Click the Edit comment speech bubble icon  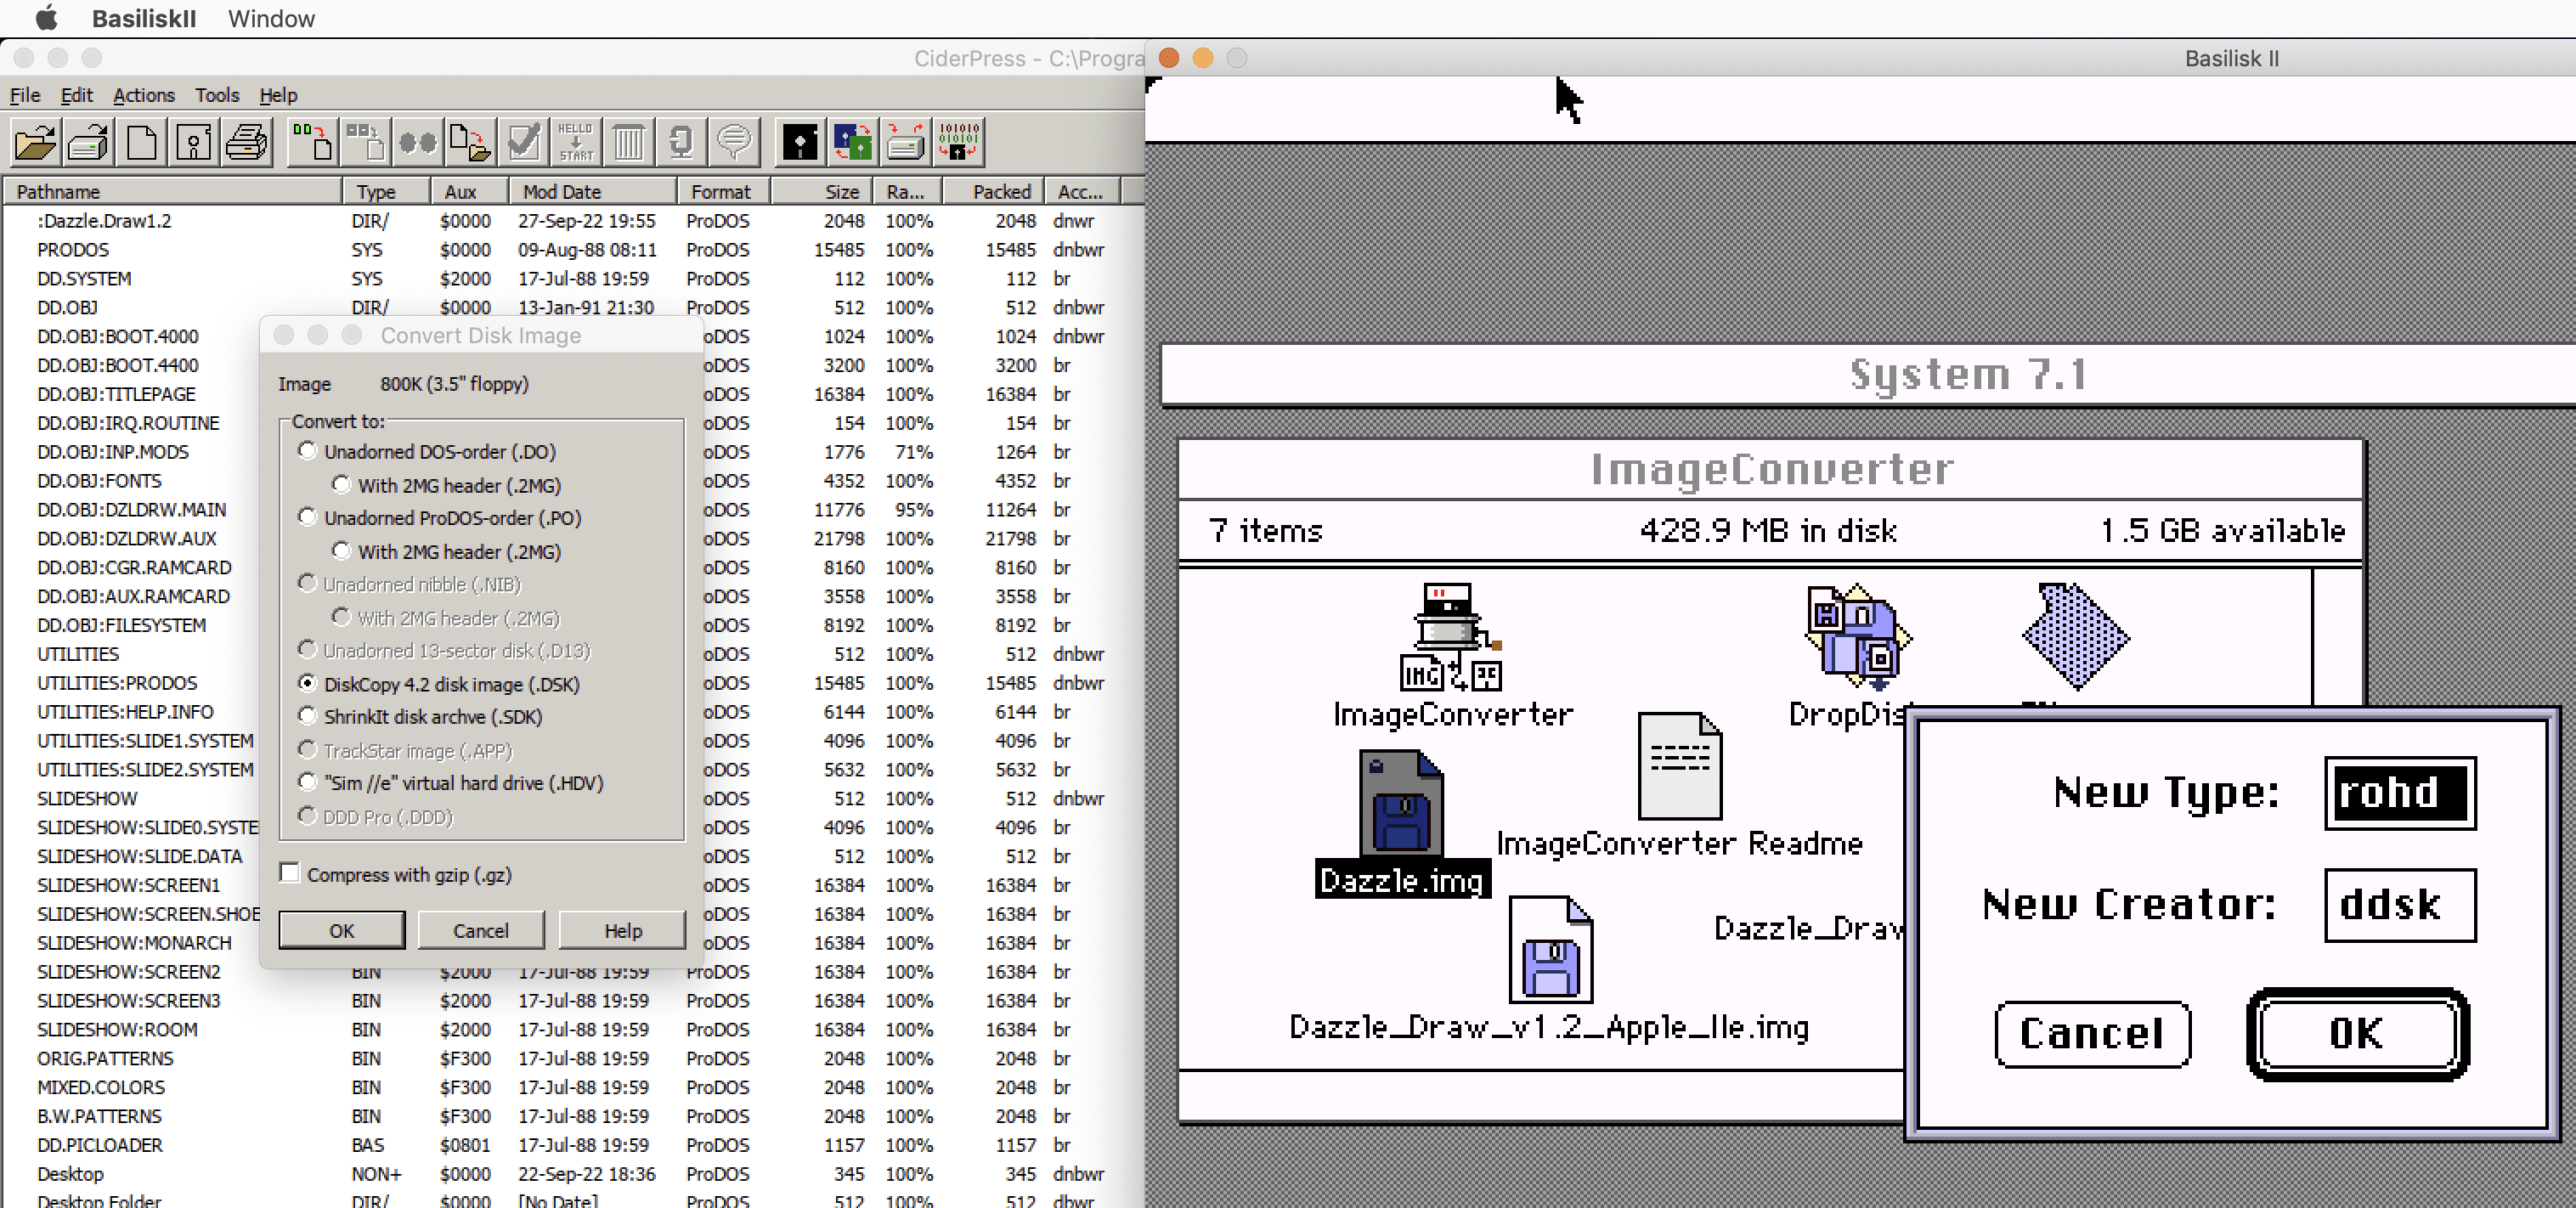734,142
